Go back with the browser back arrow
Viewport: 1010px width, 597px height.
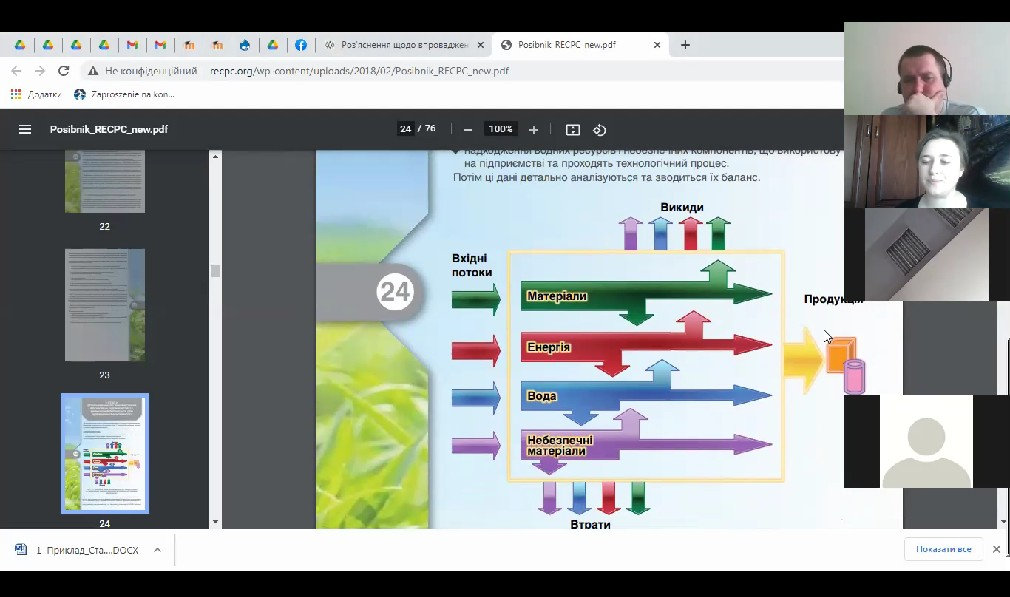pos(16,71)
